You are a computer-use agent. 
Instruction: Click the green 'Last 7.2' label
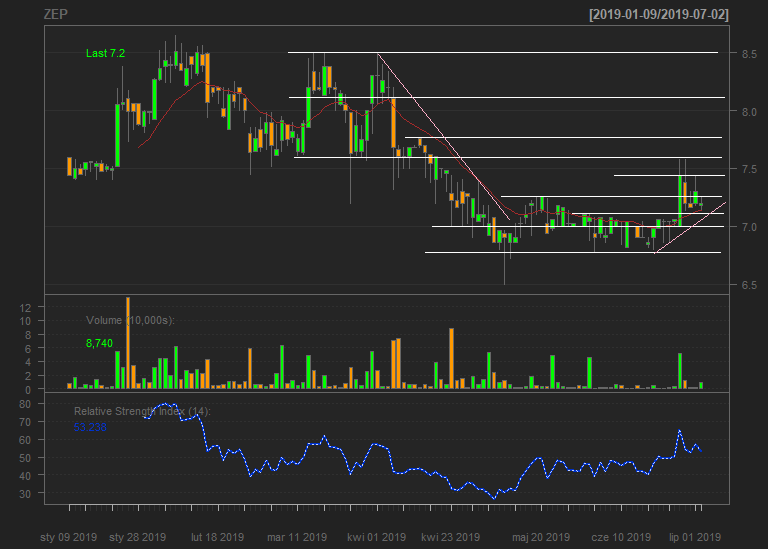(x=105, y=53)
